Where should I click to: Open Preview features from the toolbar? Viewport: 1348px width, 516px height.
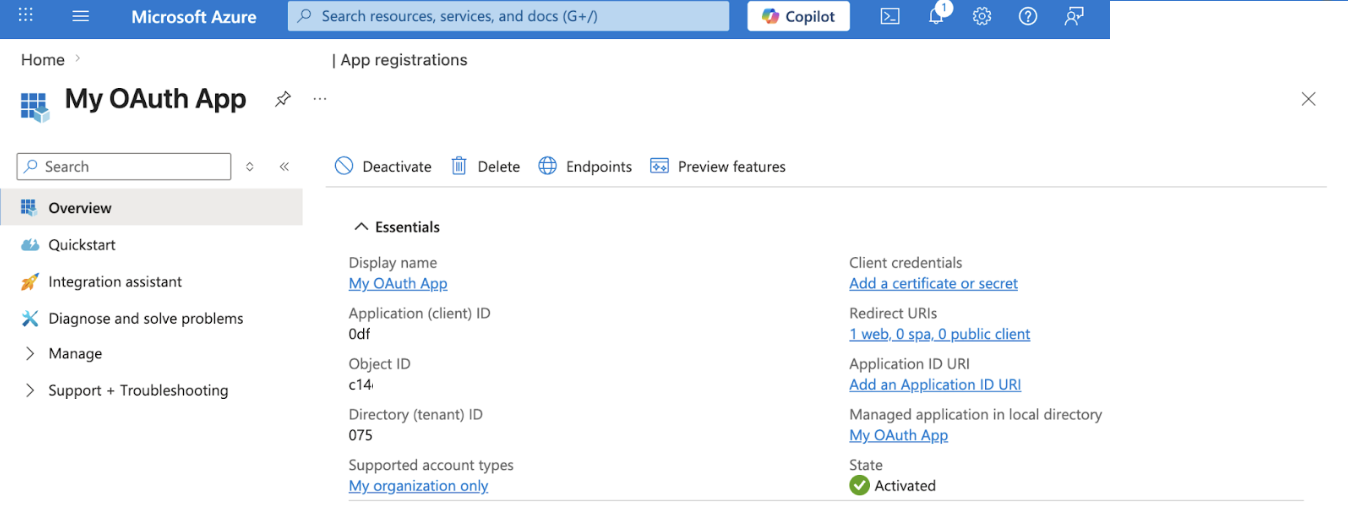(x=718, y=166)
